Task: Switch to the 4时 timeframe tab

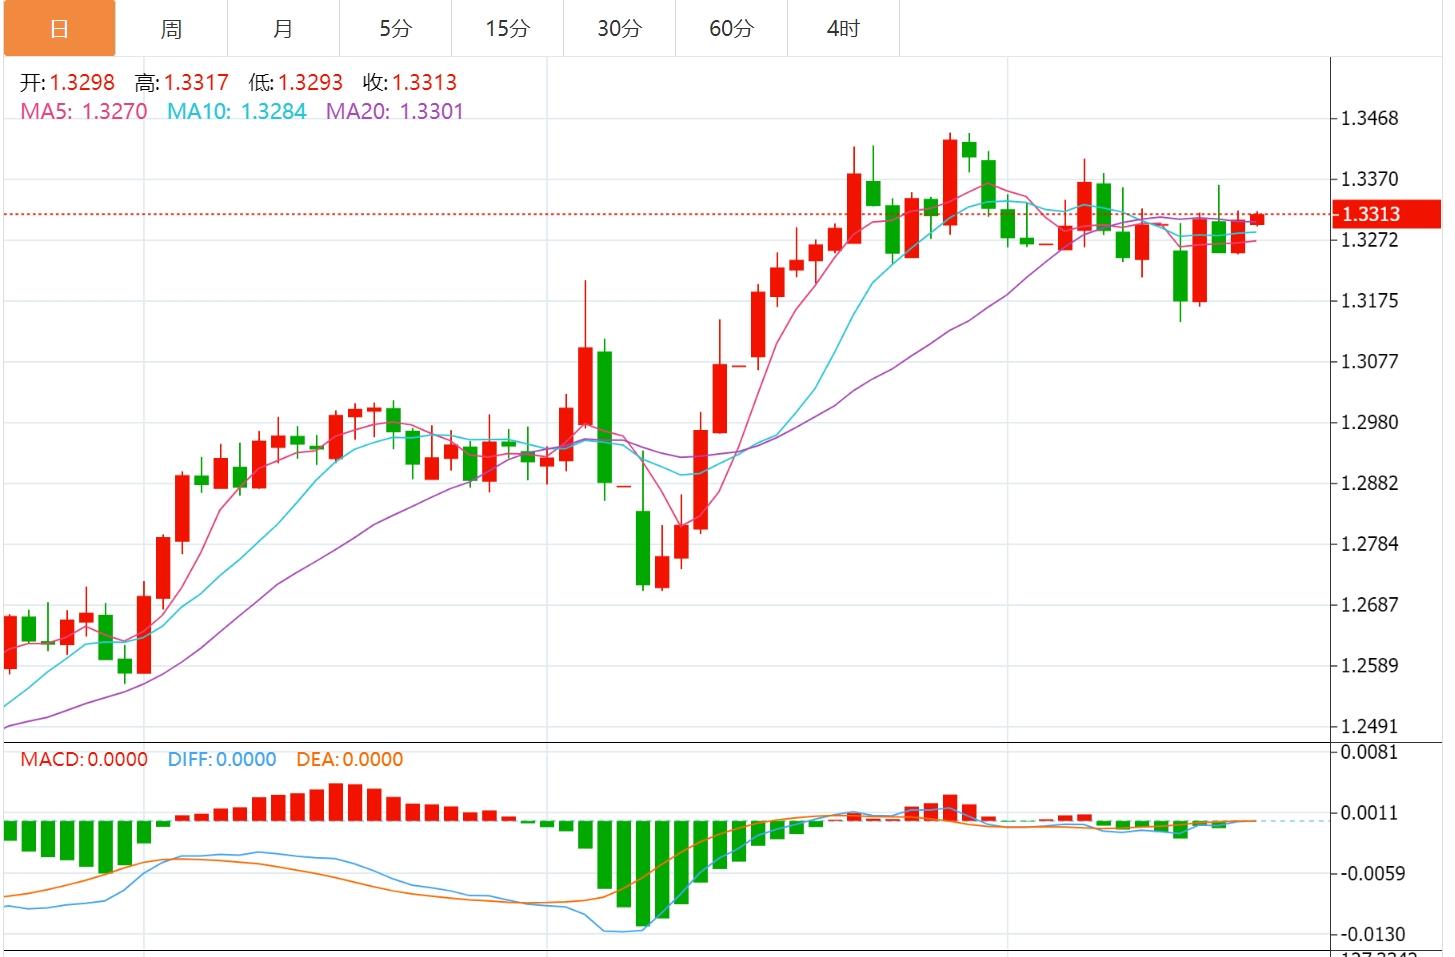Action: point(843,29)
